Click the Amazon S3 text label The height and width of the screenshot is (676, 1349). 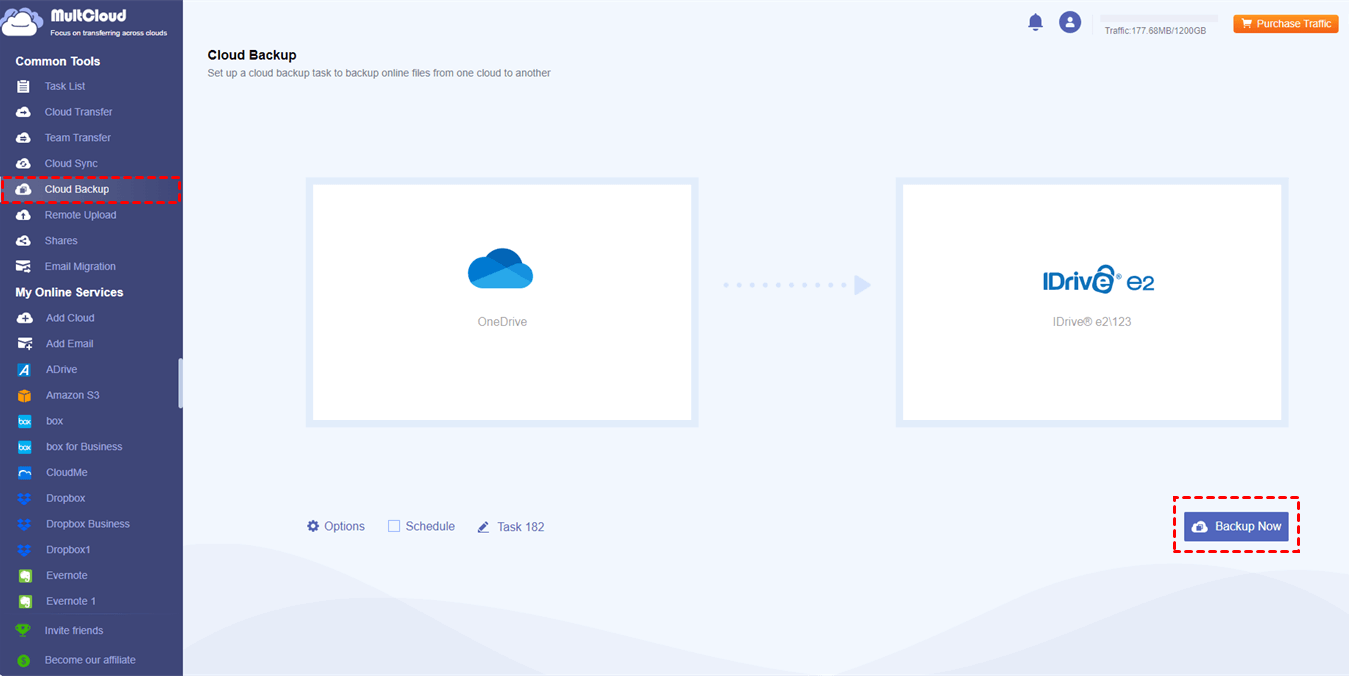73,395
